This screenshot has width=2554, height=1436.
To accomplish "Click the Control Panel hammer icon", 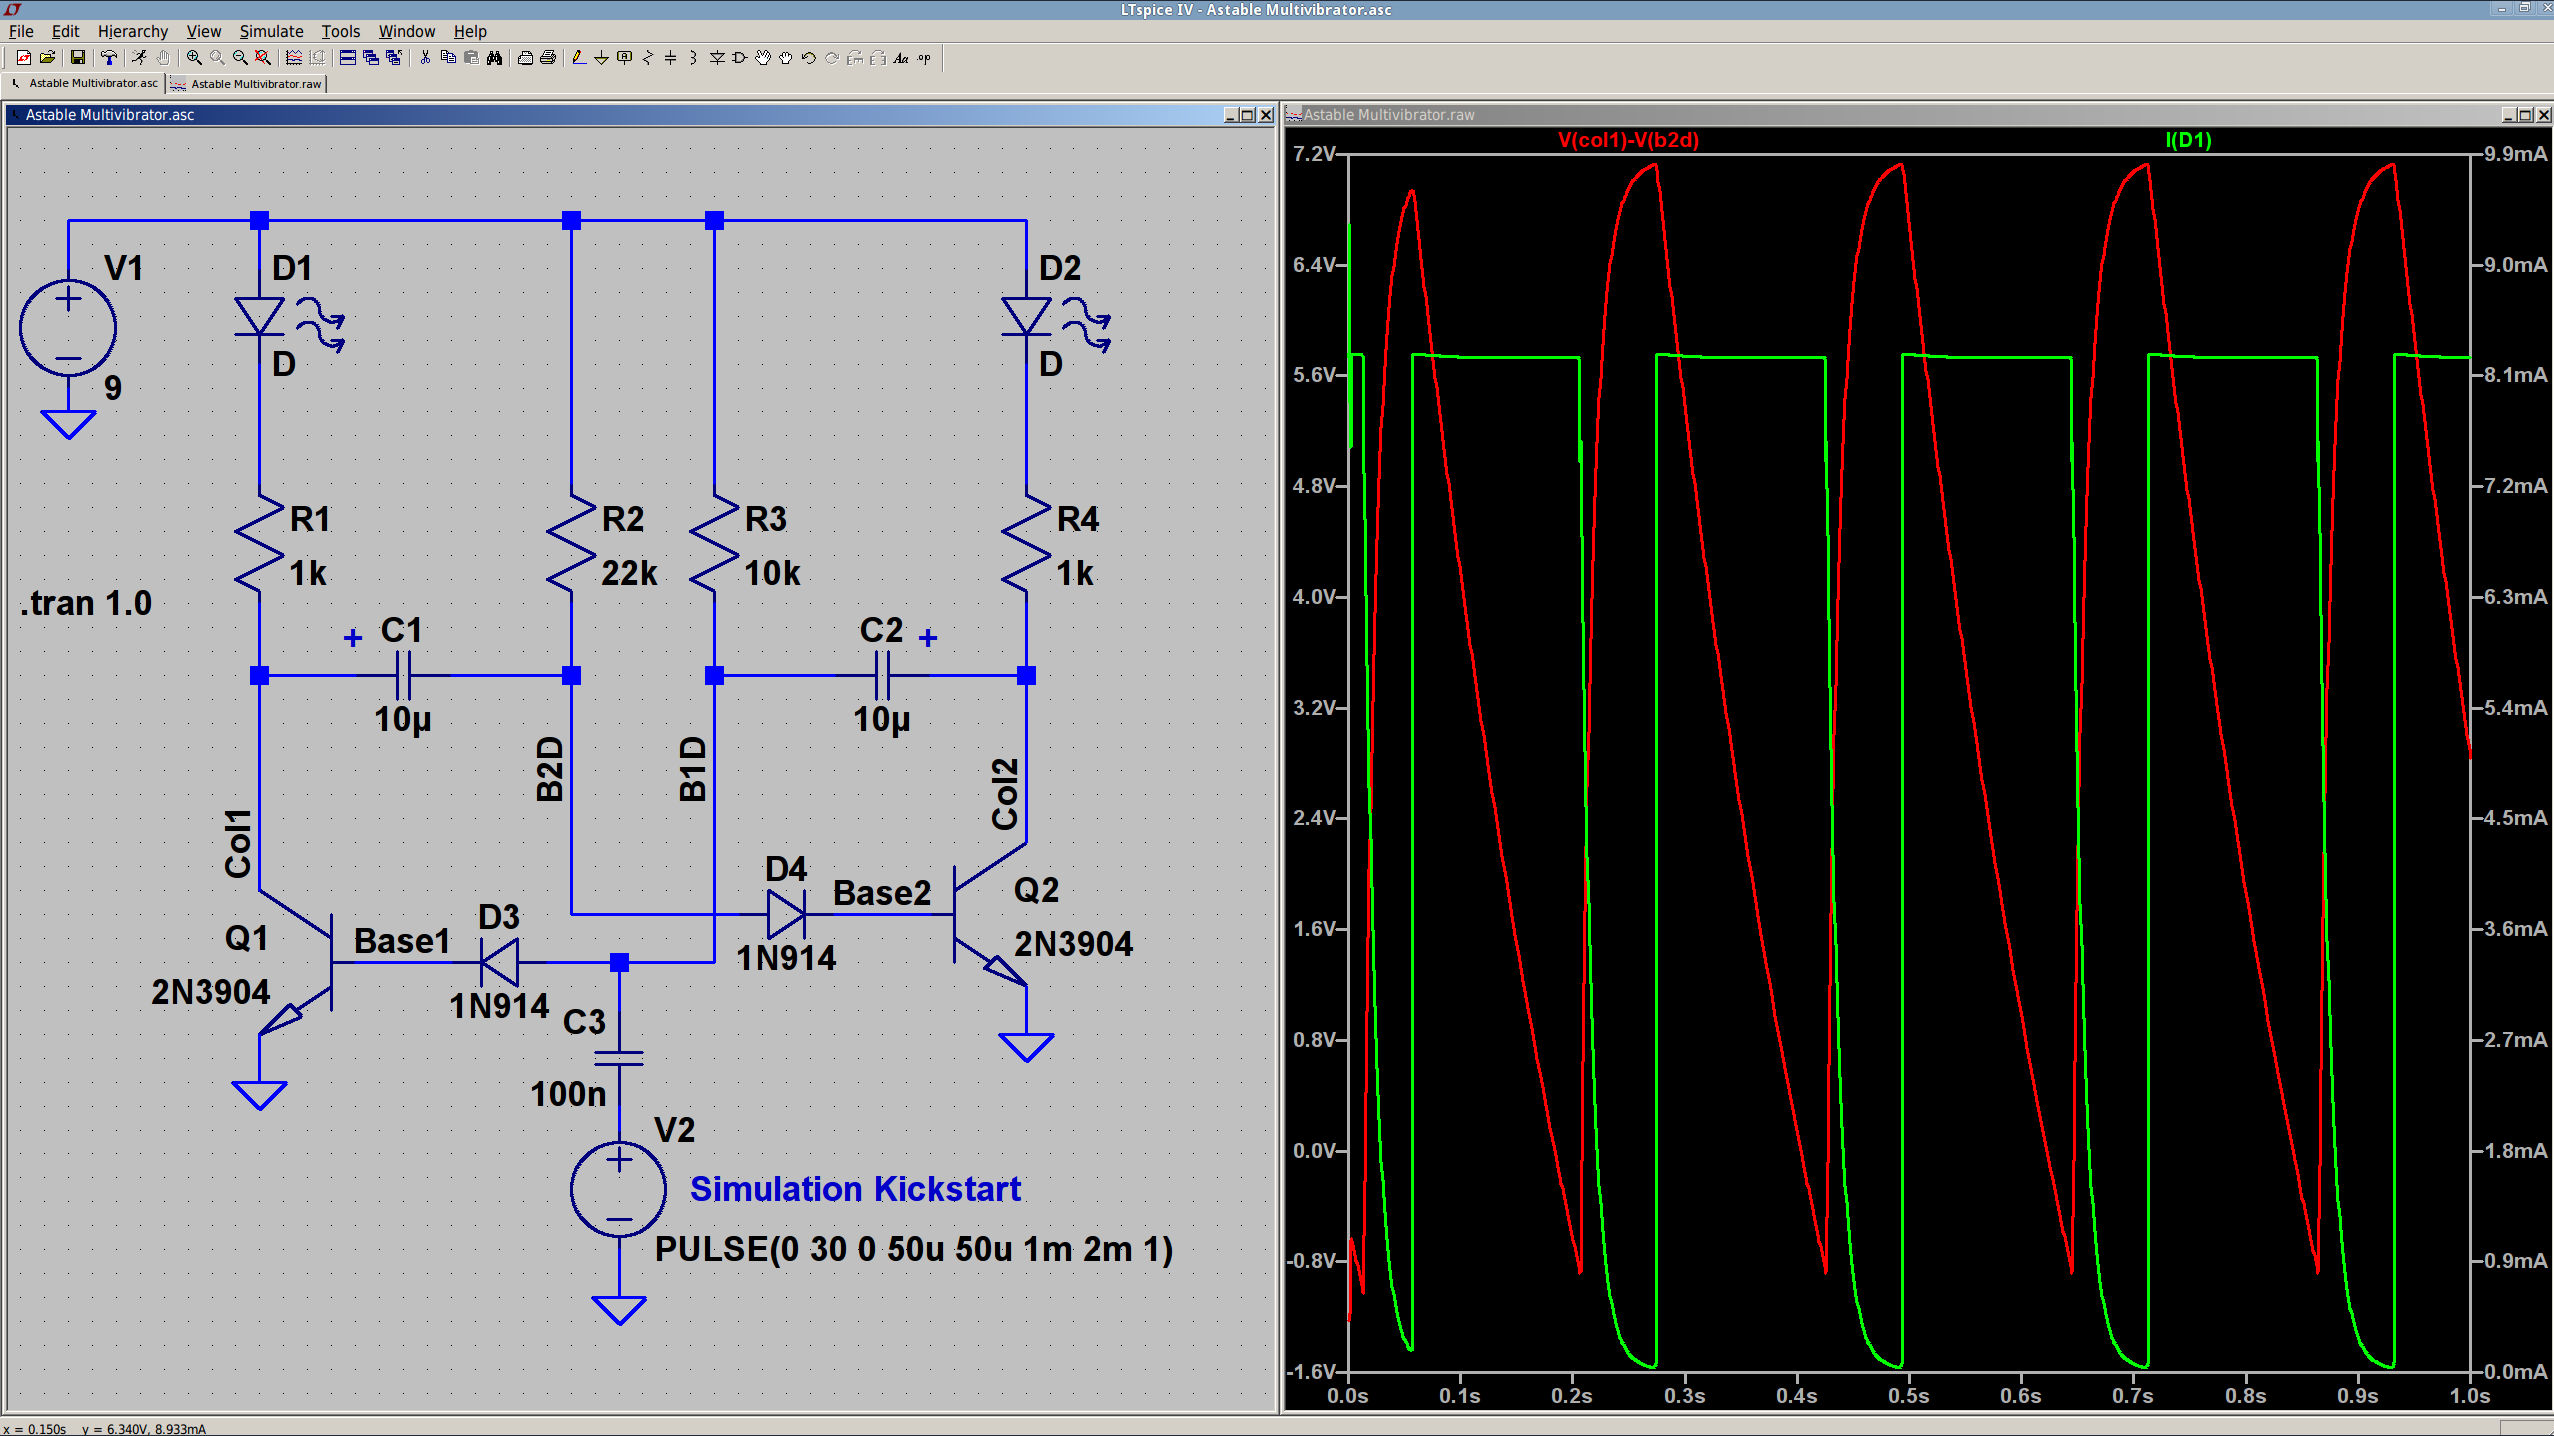I will [109, 58].
